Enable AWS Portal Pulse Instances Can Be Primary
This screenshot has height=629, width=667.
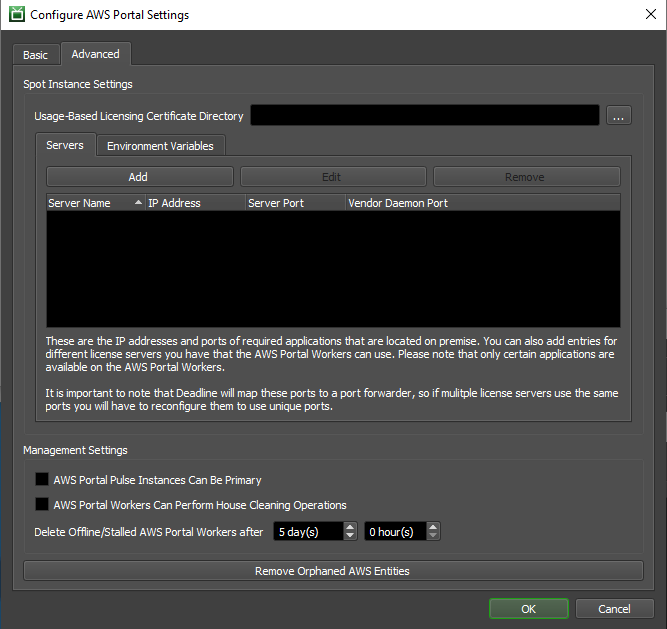[x=42, y=480]
